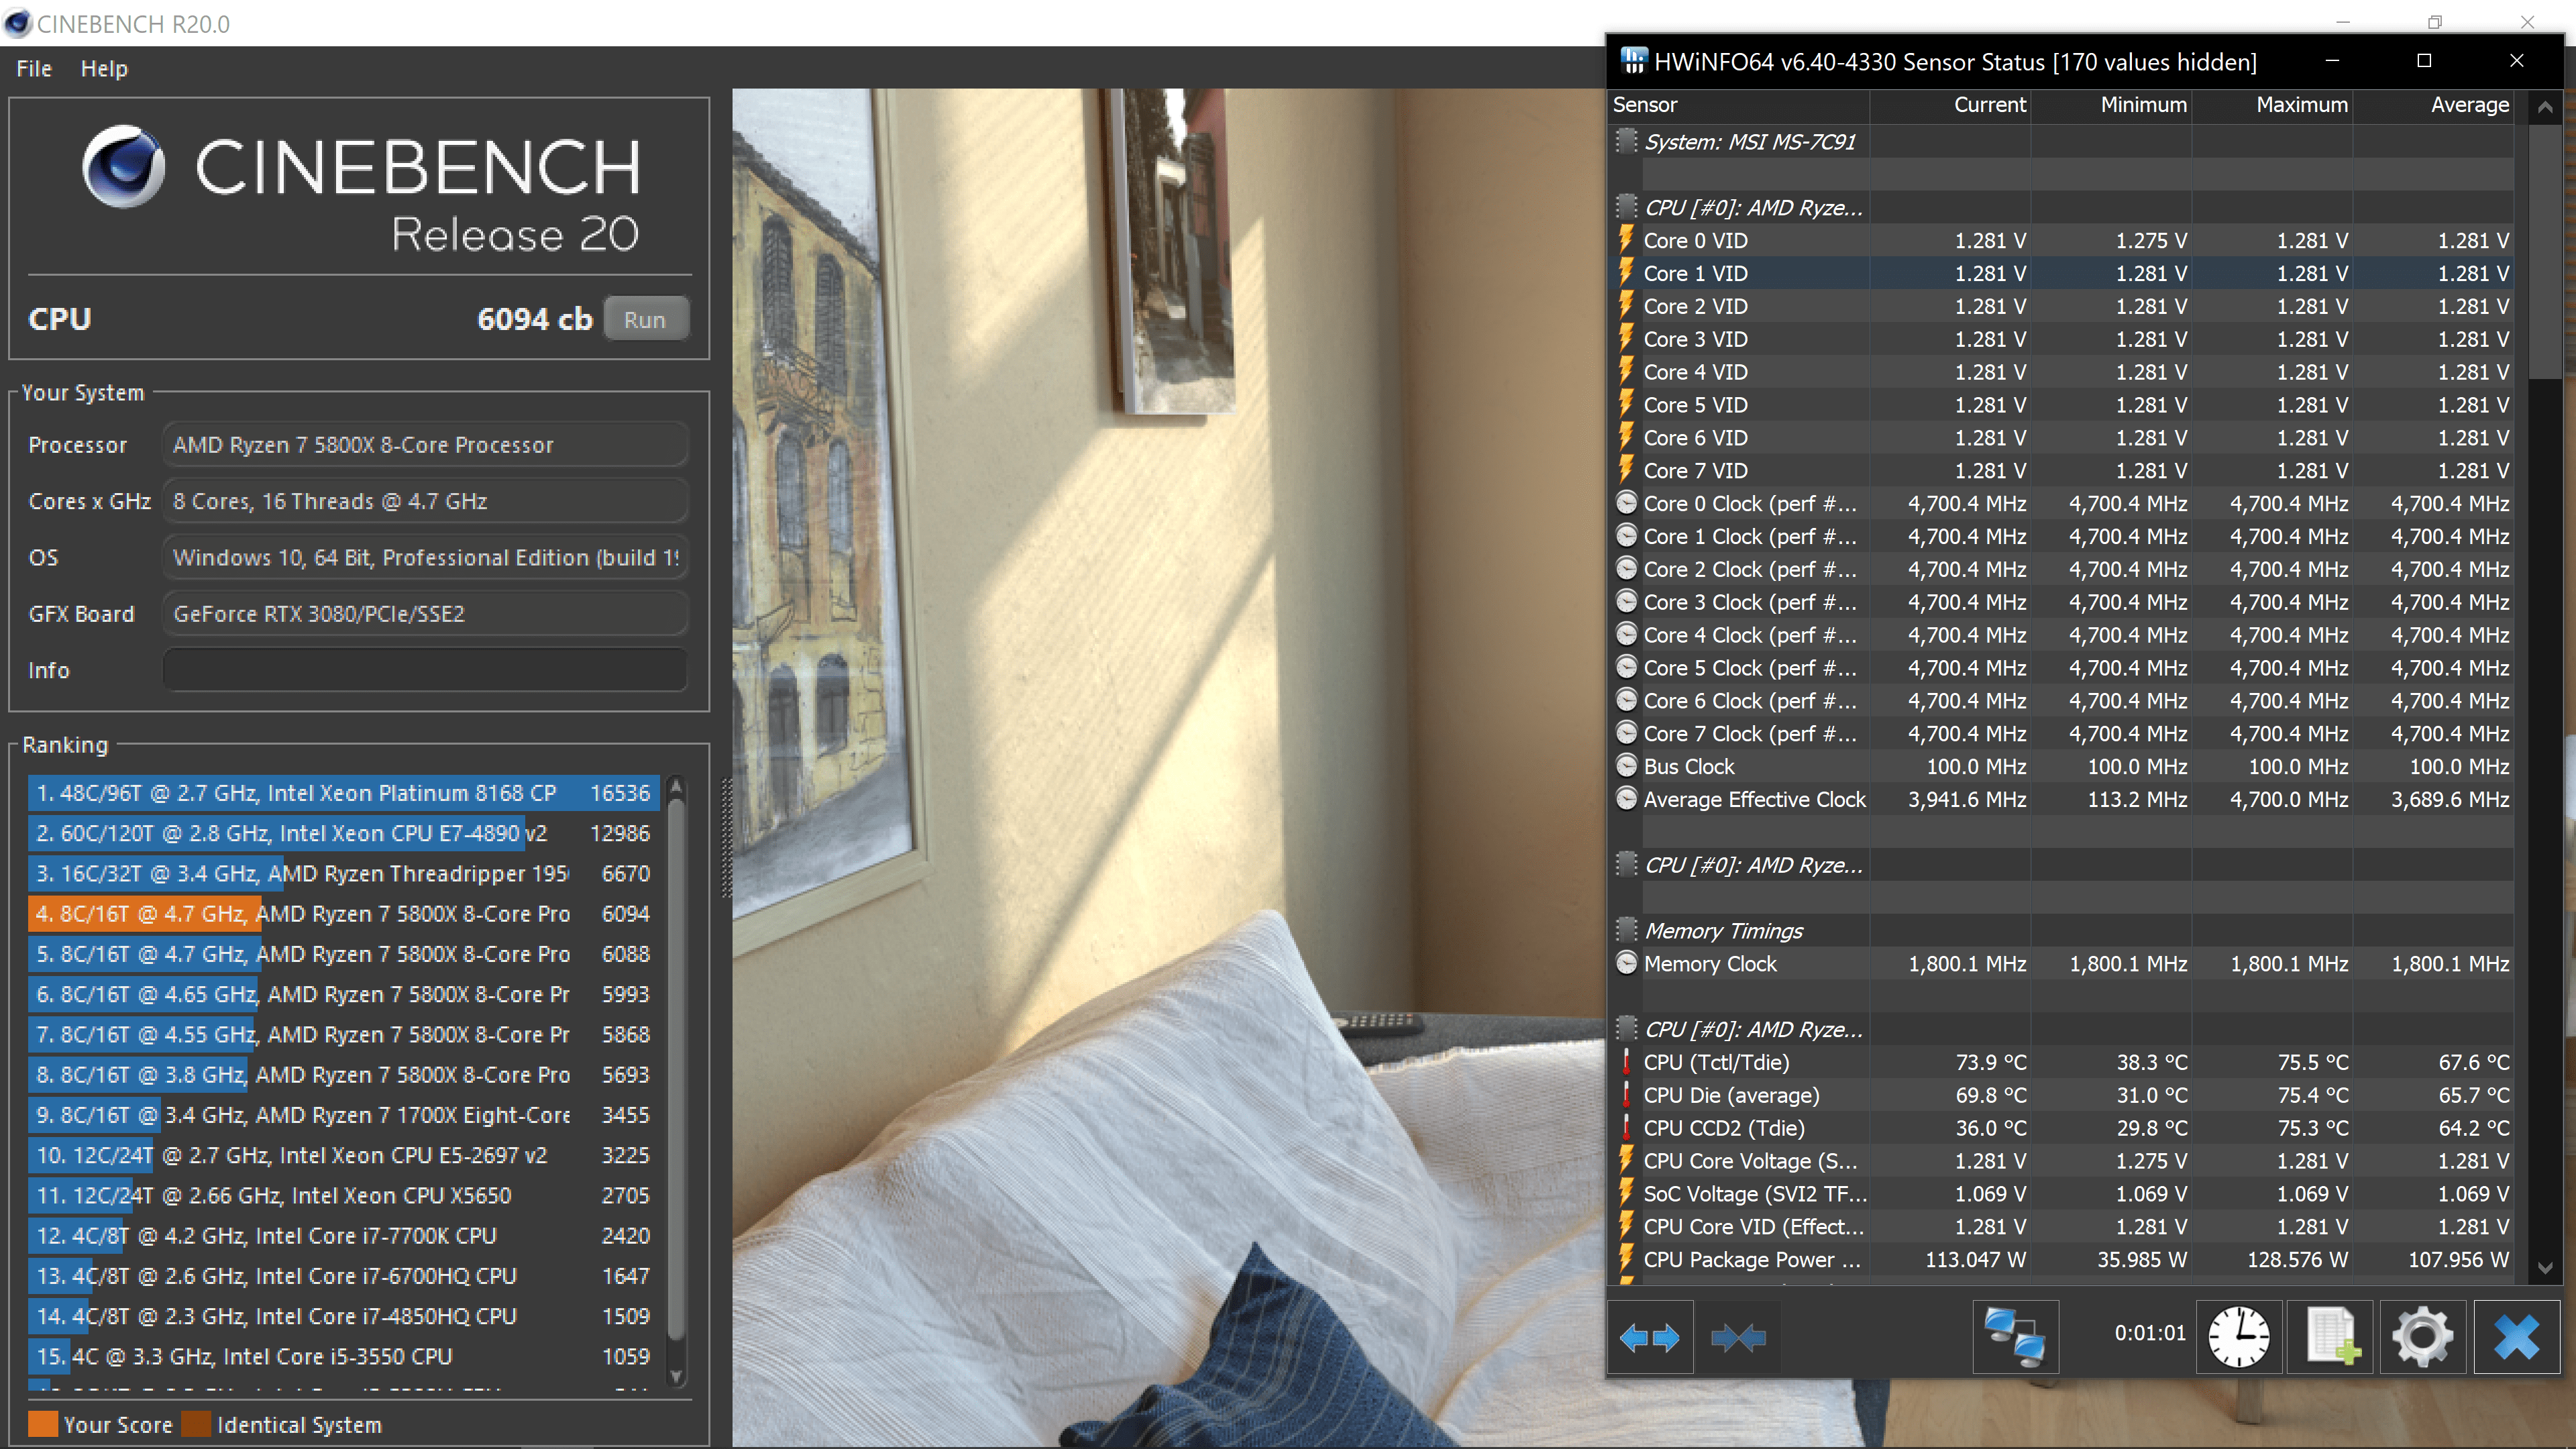Click the ranking list scroll down arrow

tap(676, 1376)
